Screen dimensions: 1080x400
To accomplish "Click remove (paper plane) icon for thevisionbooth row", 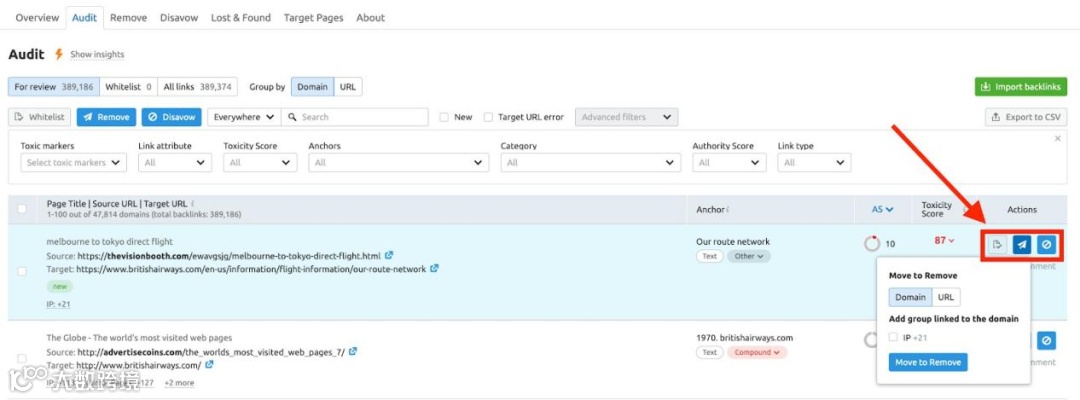I will point(1022,244).
